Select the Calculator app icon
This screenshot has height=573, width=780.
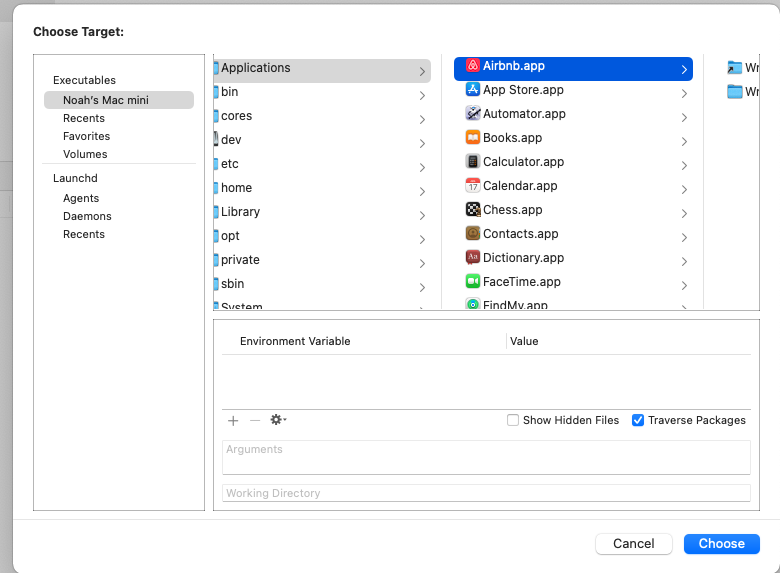coord(473,162)
